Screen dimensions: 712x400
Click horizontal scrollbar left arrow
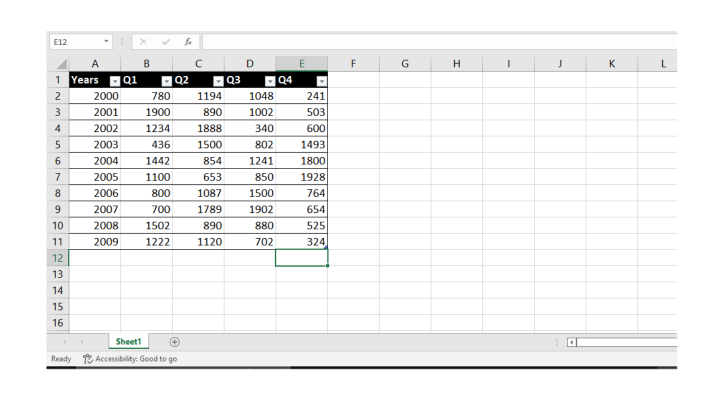(x=572, y=342)
